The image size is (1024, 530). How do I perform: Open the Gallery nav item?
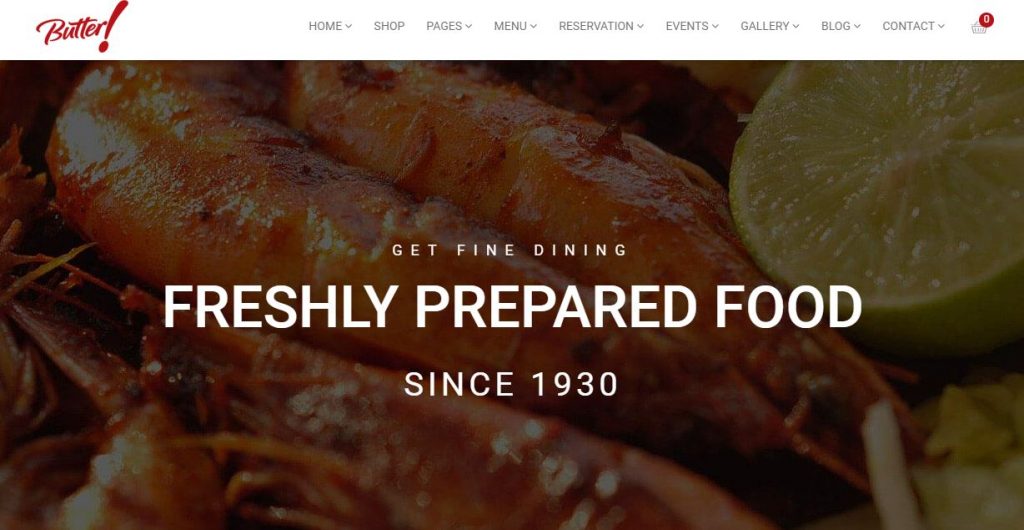click(765, 26)
